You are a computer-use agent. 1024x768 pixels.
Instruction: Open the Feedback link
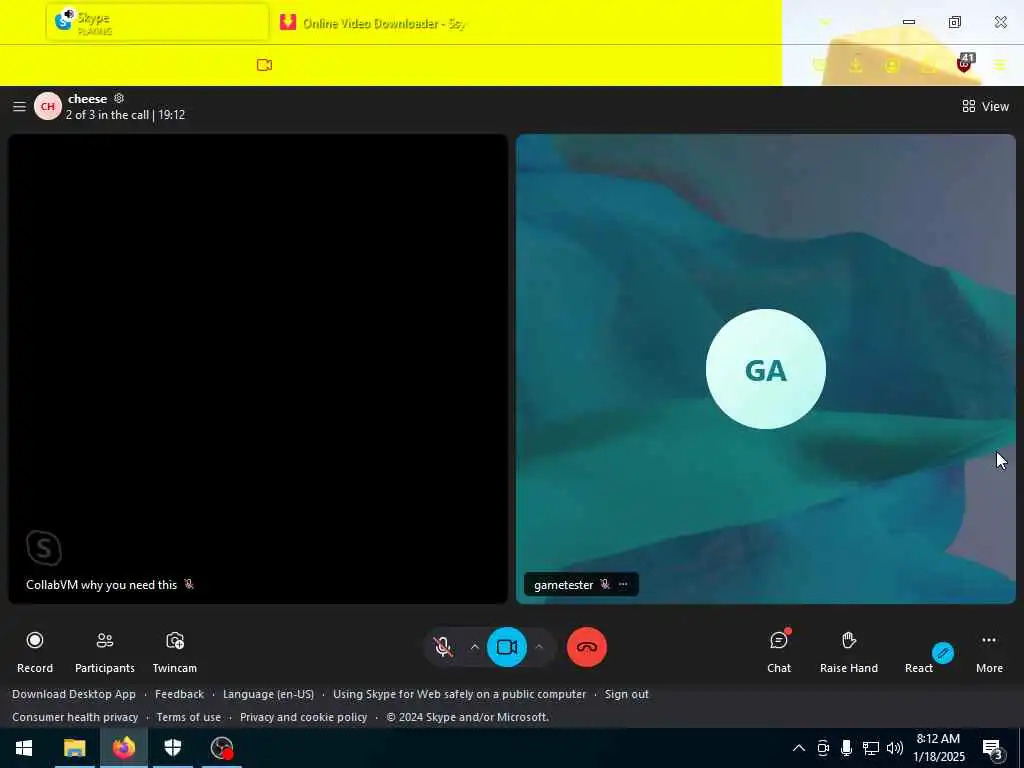[x=179, y=694]
